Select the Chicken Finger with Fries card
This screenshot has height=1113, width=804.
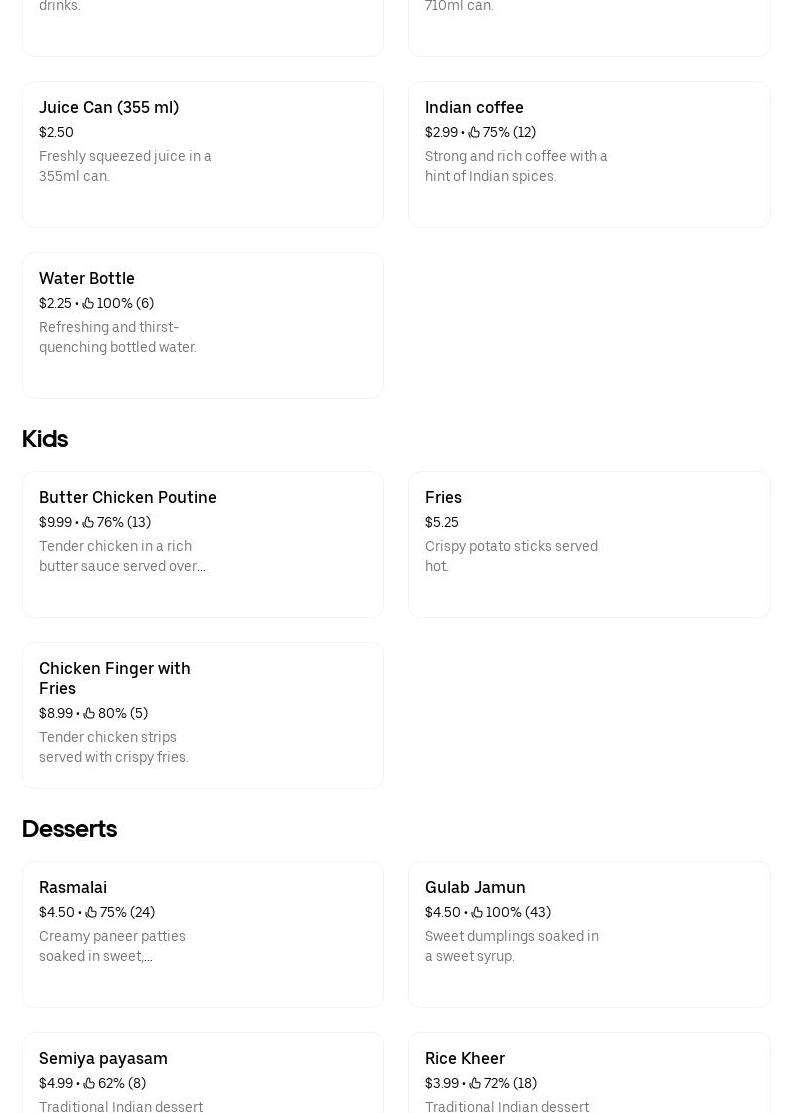202,715
